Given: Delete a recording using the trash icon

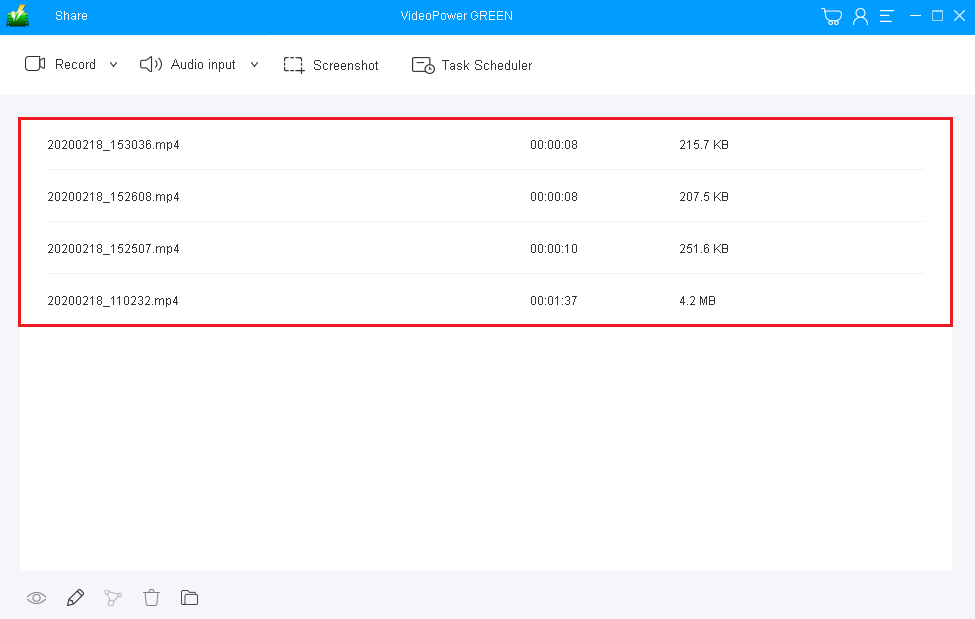Looking at the screenshot, I should pos(151,597).
